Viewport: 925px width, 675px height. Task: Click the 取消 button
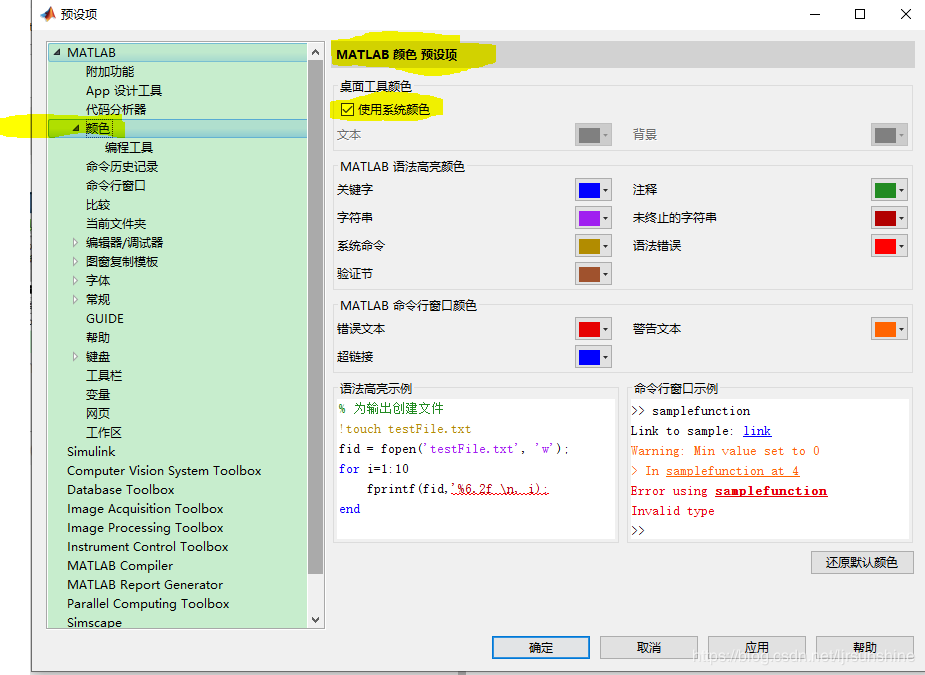[649, 647]
